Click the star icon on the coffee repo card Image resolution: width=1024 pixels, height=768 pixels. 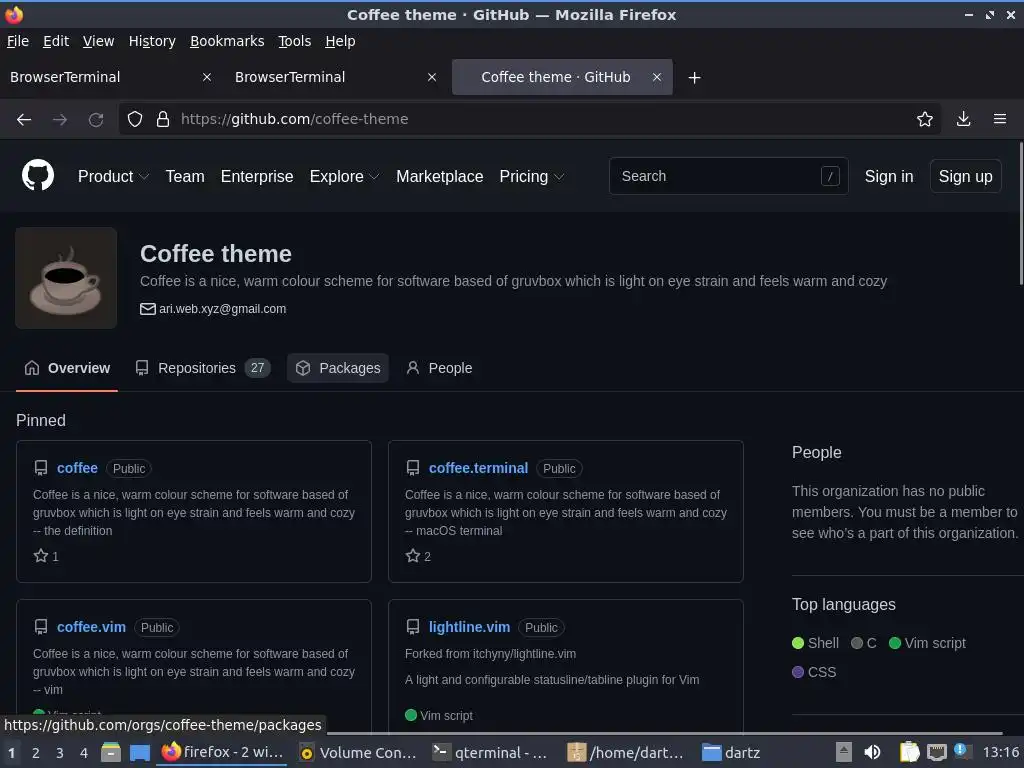(x=40, y=556)
